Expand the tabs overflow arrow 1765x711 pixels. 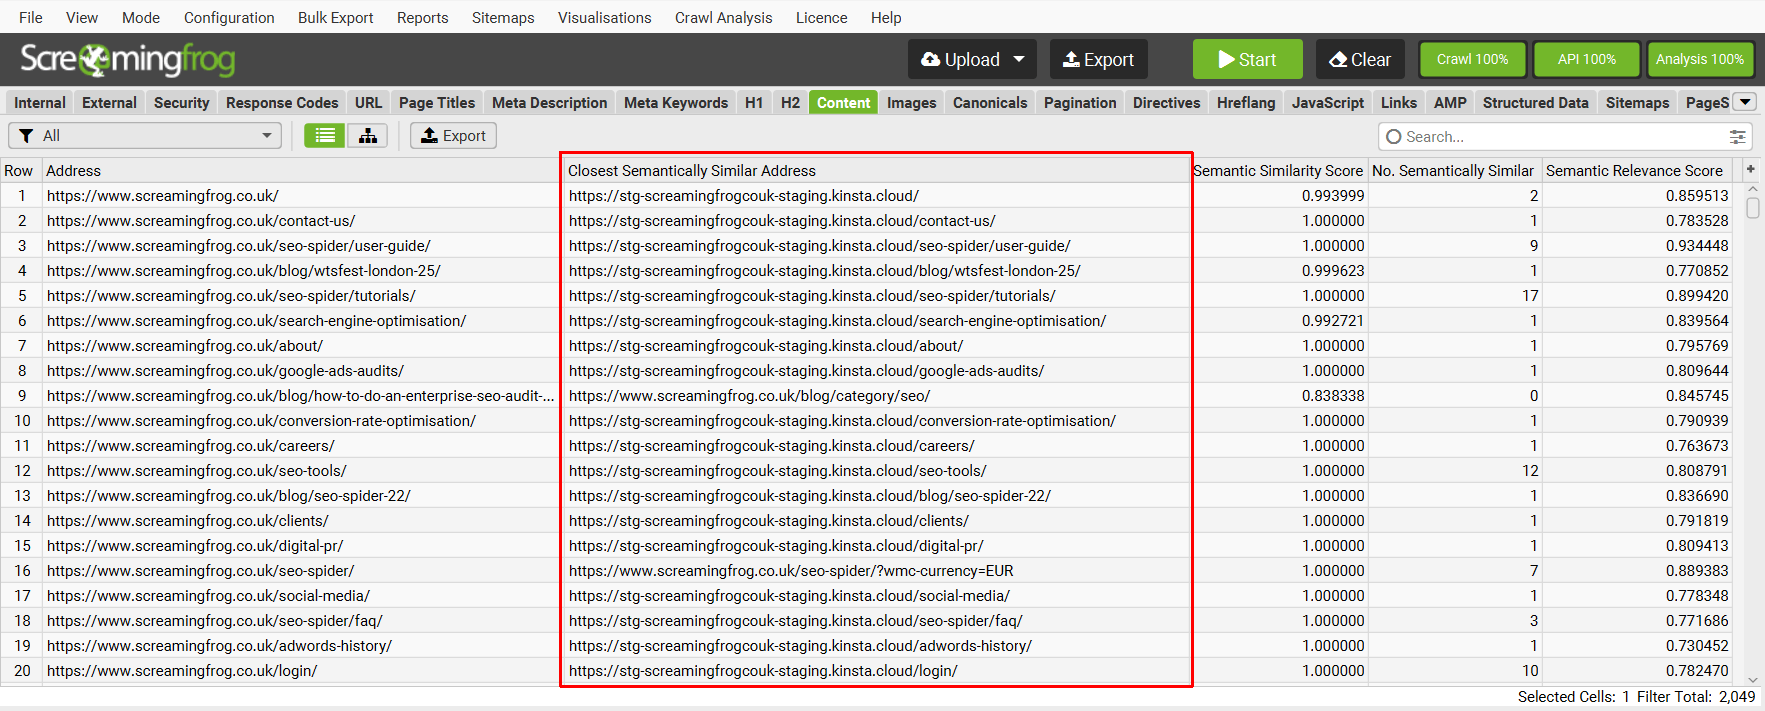pyautogui.click(x=1745, y=102)
